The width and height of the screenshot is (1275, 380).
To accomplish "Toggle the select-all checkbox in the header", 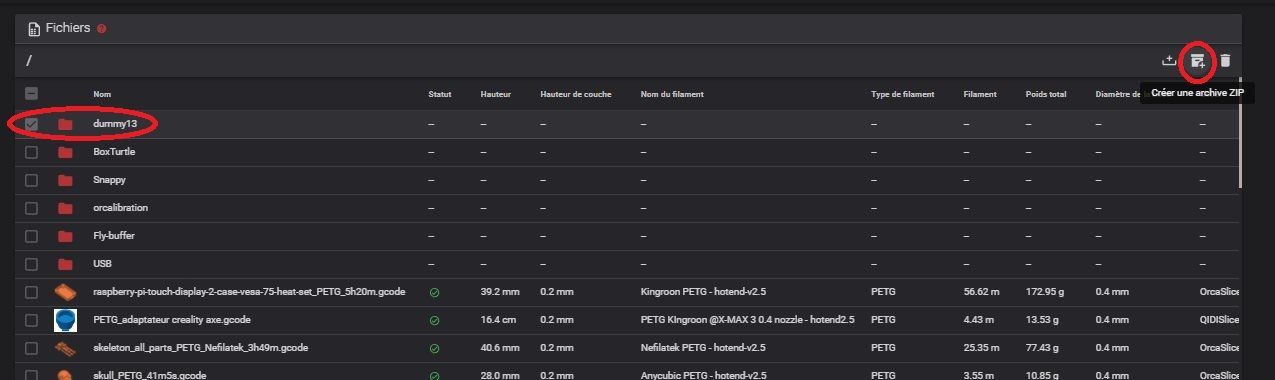I will [31, 94].
